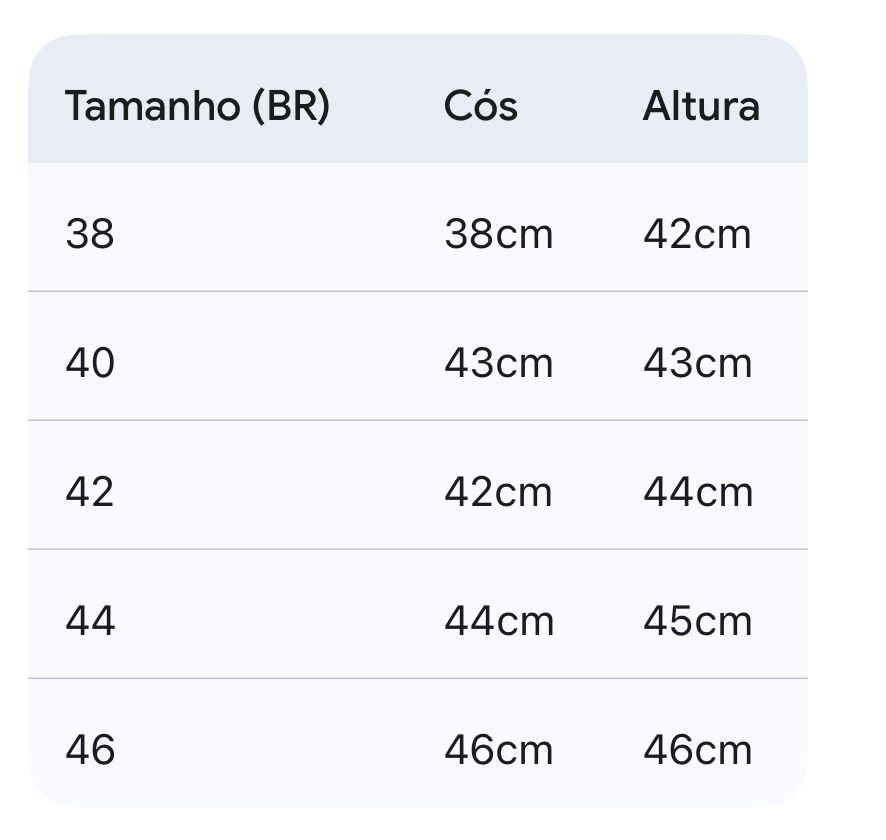Select size 46 in Tamanho column
The width and height of the screenshot is (886, 840).
(90, 750)
